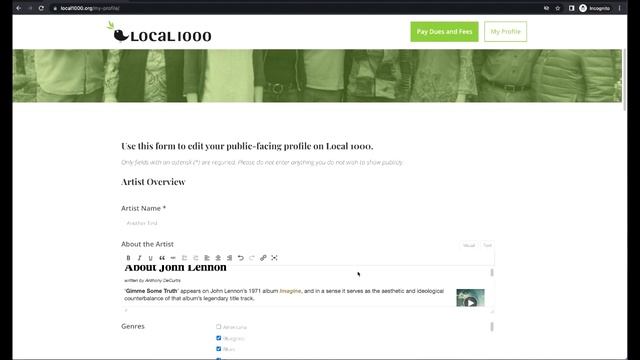
Task: Click the 'About John Lennon' heading text
Action: pyautogui.click(x=176, y=267)
